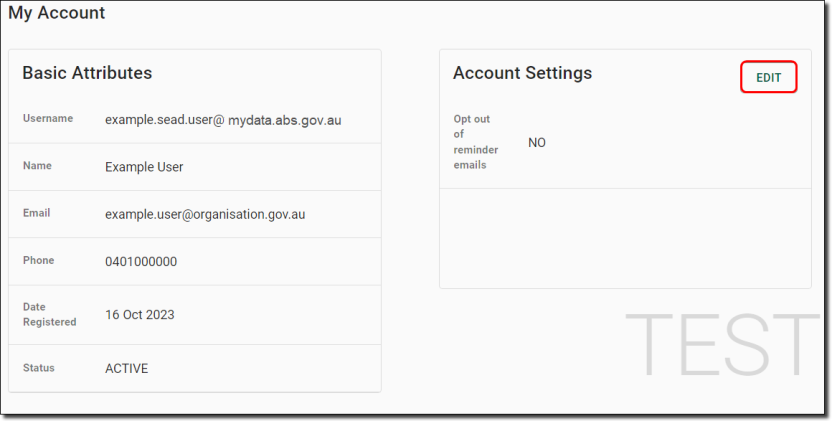Click the Date Registered label
832x421 pixels.
pyautogui.click(x=49, y=314)
